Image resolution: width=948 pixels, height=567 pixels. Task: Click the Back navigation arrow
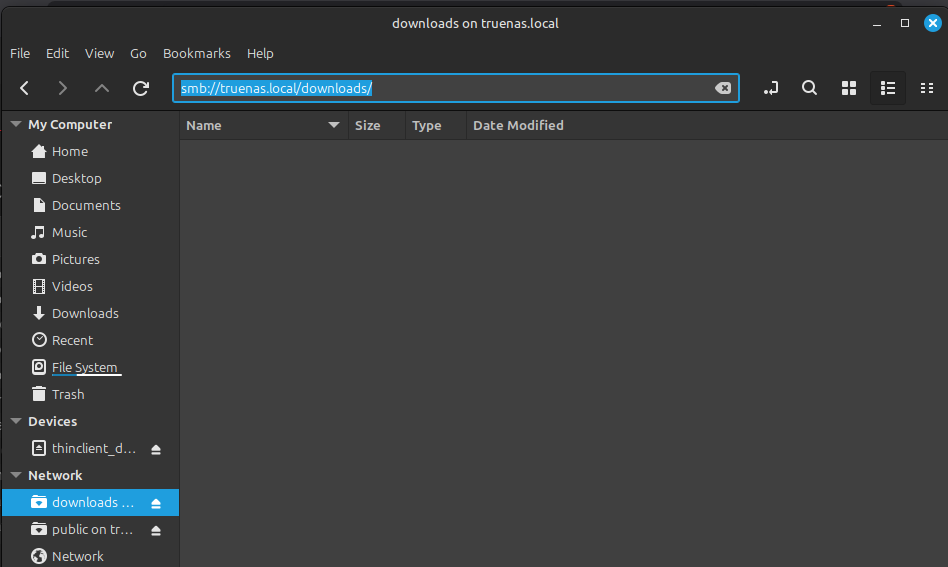pos(24,88)
